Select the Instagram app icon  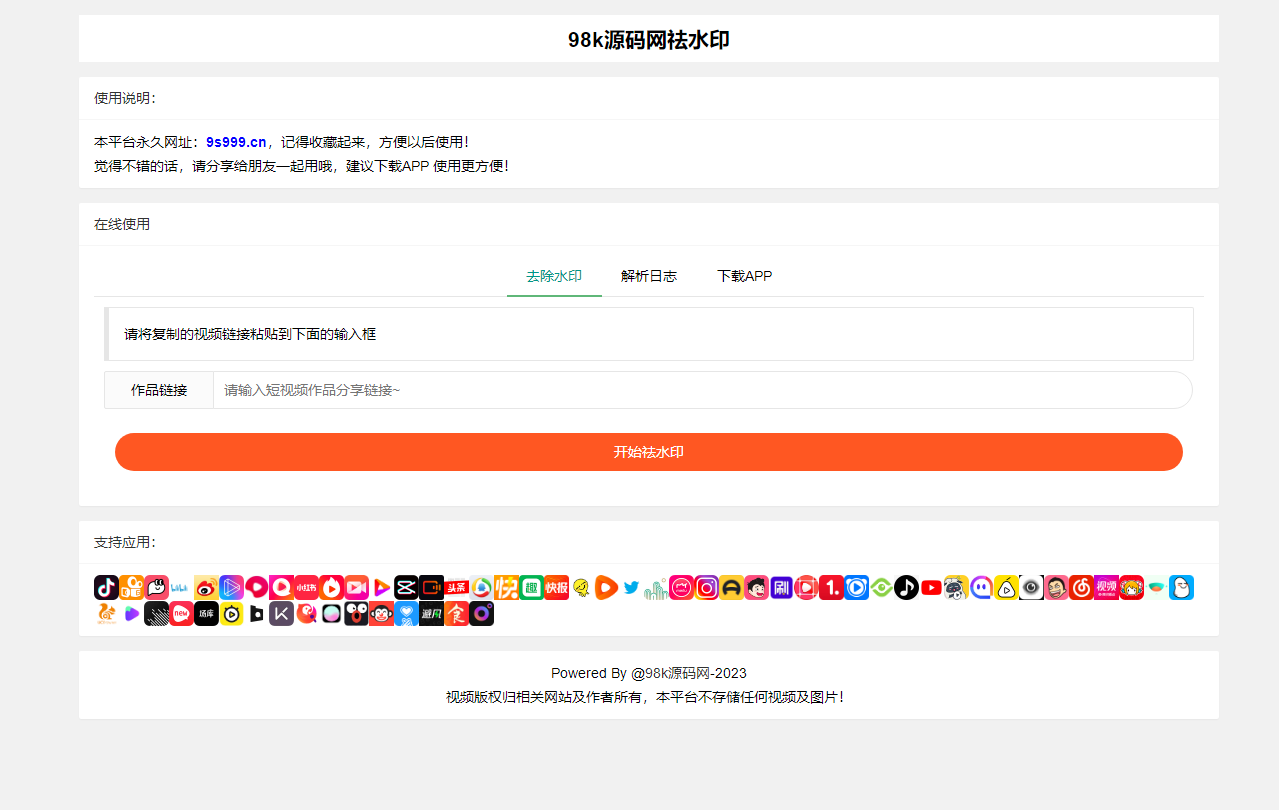pos(706,588)
